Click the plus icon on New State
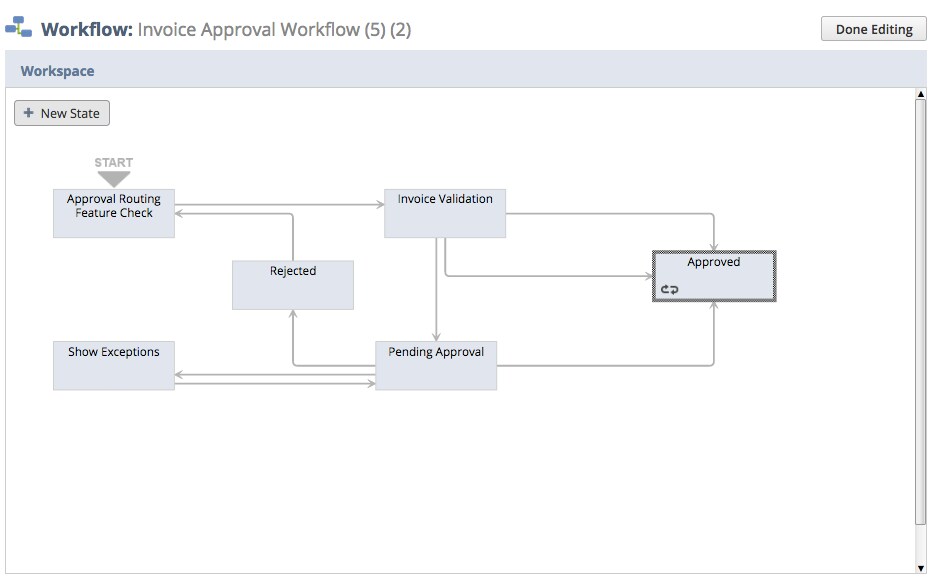Image resolution: width=933 pixels, height=586 pixels. coord(28,112)
